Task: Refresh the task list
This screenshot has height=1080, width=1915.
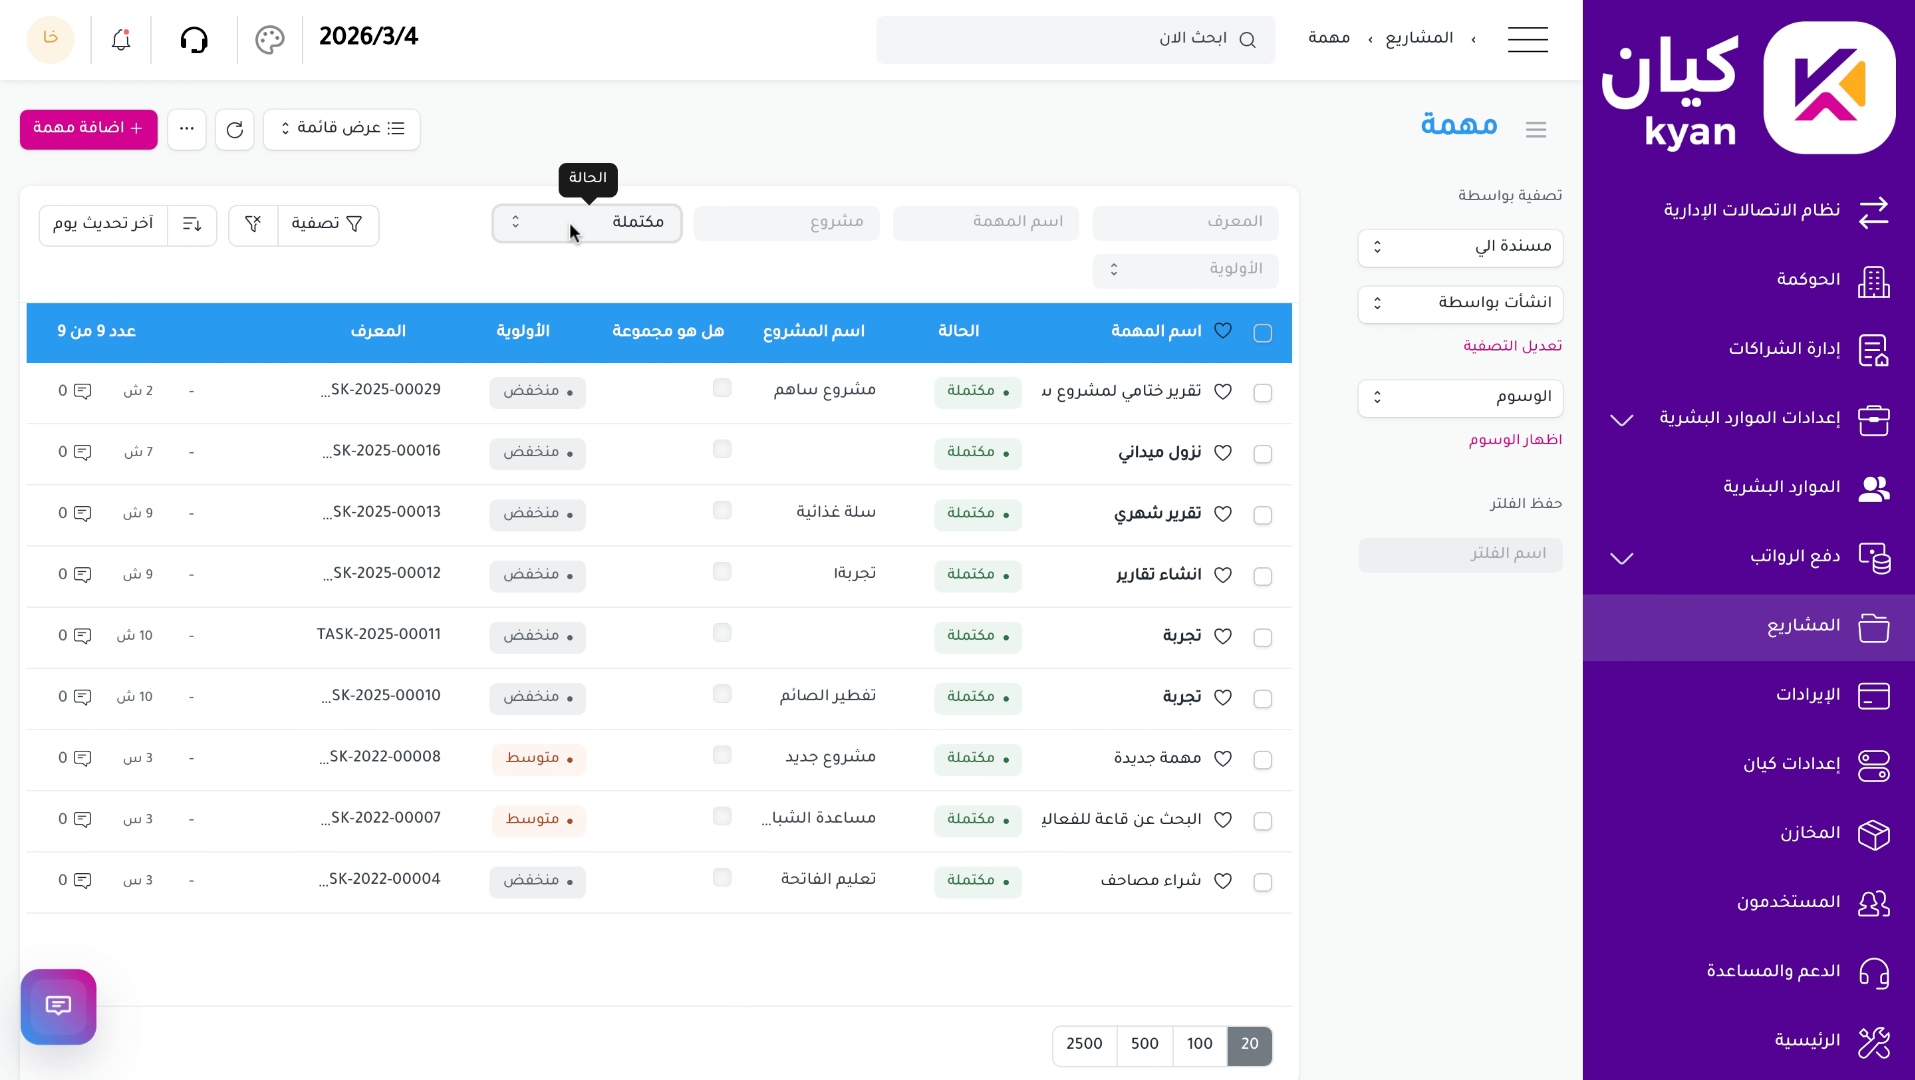Action: [x=234, y=129]
